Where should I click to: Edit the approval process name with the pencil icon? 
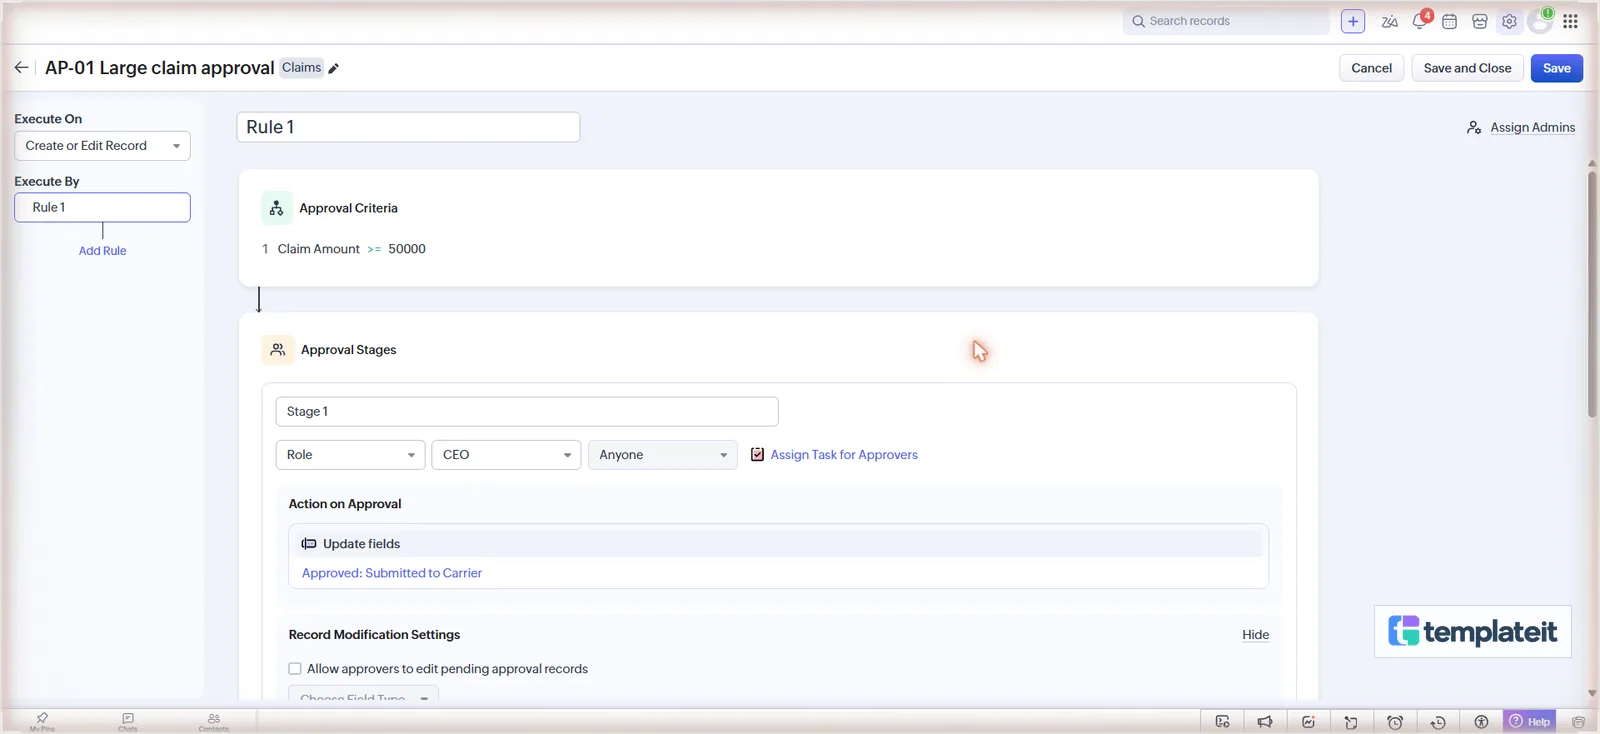coord(334,68)
